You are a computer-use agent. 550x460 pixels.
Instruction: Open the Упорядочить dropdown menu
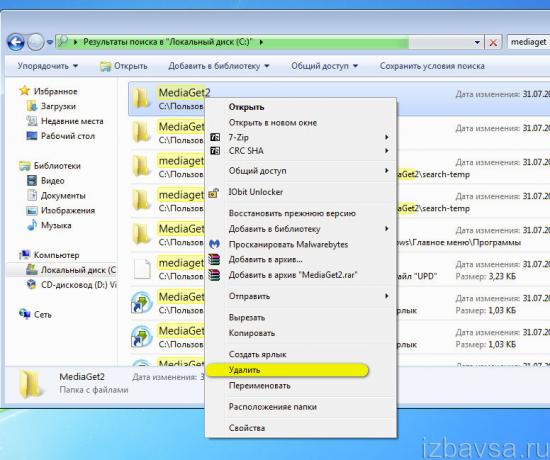48,66
